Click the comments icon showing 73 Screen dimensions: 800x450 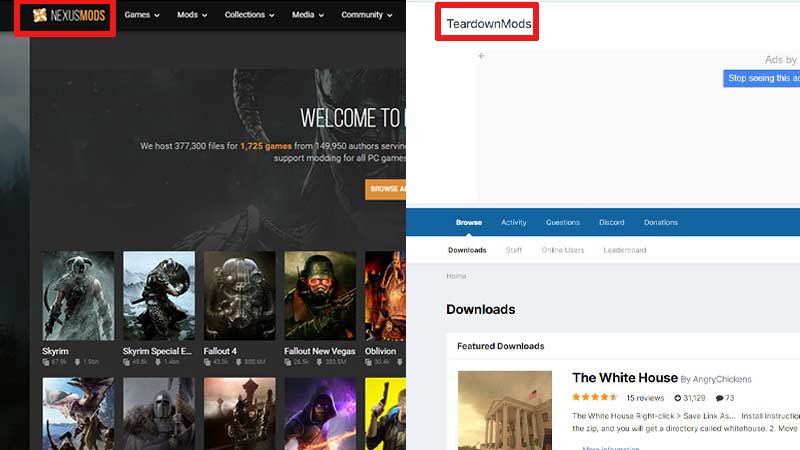pos(719,398)
